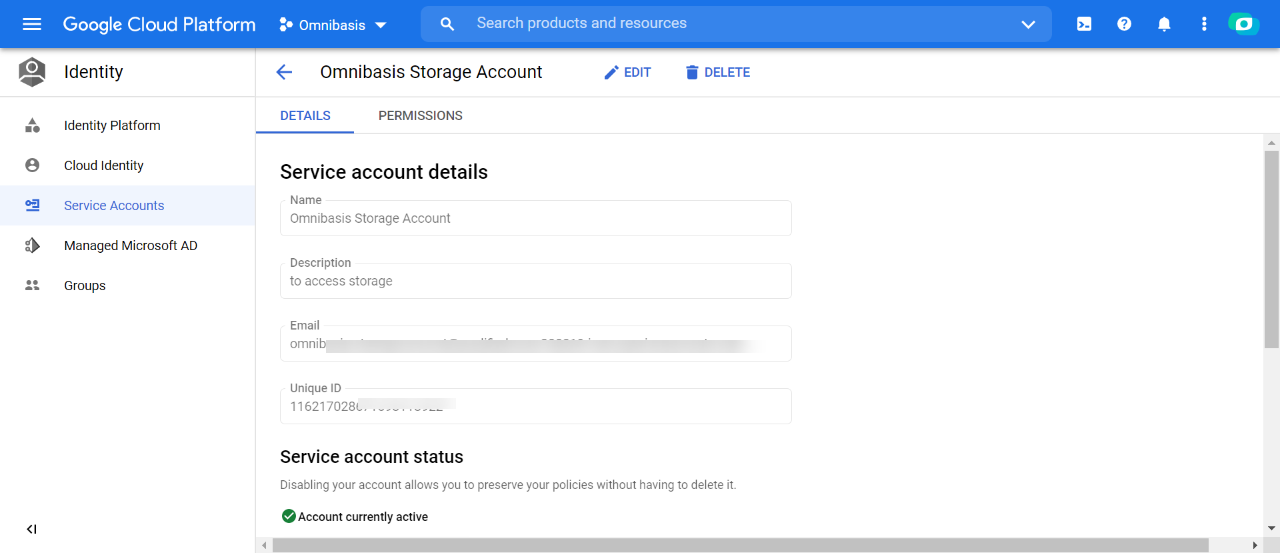Image resolution: width=1280 pixels, height=553 pixels.
Task: Click the magnifier search icon
Action: (x=447, y=24)
